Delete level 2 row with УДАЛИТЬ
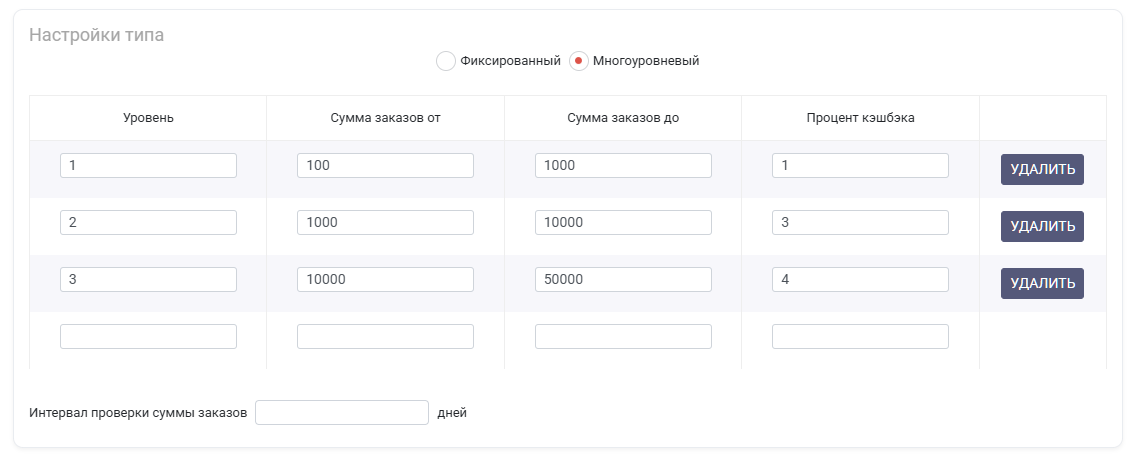The image size is (1132, 457). (1042, 227)
